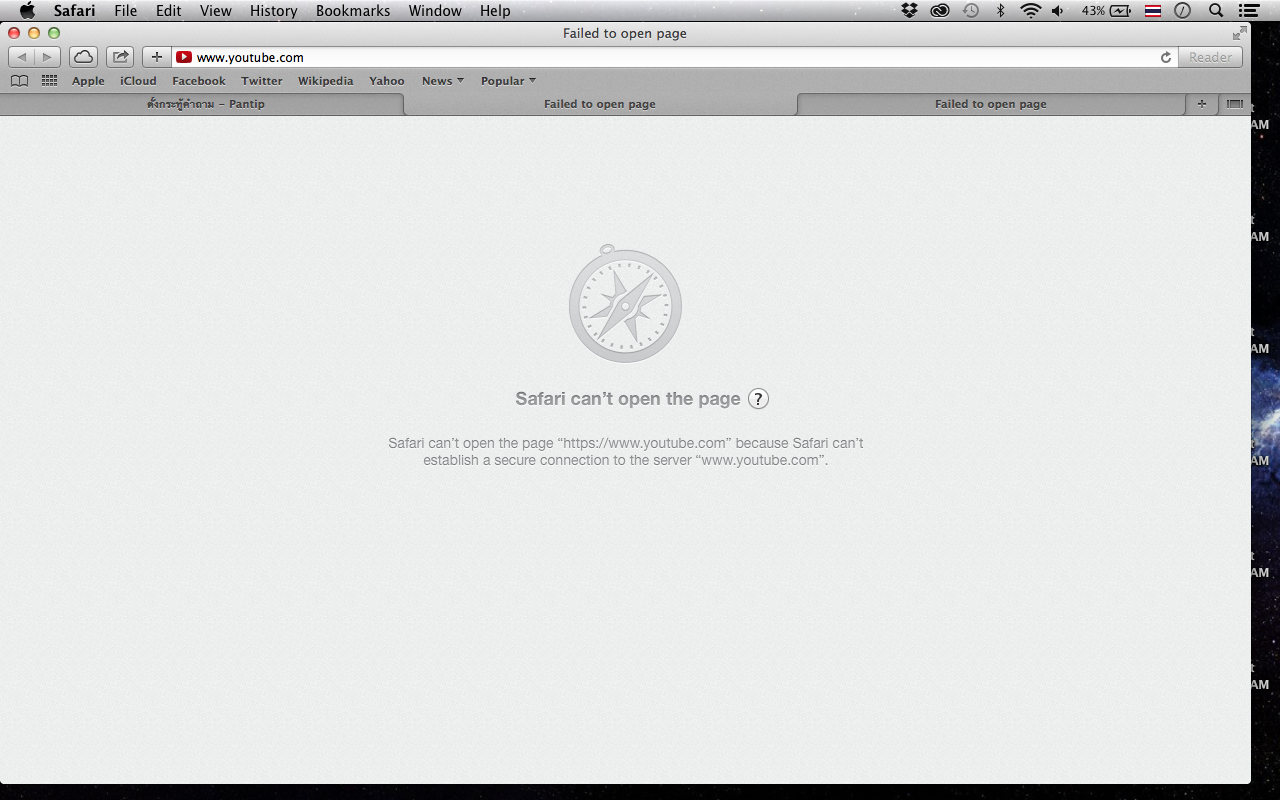Select the last Failed to open page tab
Image resolution: width=1280 pixels, height=800 pixels.
pos(991,104)
